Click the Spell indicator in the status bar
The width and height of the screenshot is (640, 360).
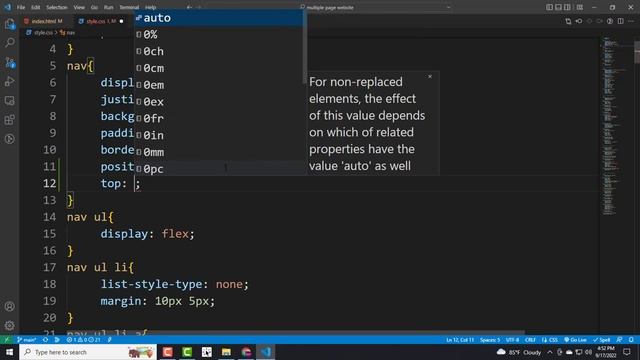602,340
